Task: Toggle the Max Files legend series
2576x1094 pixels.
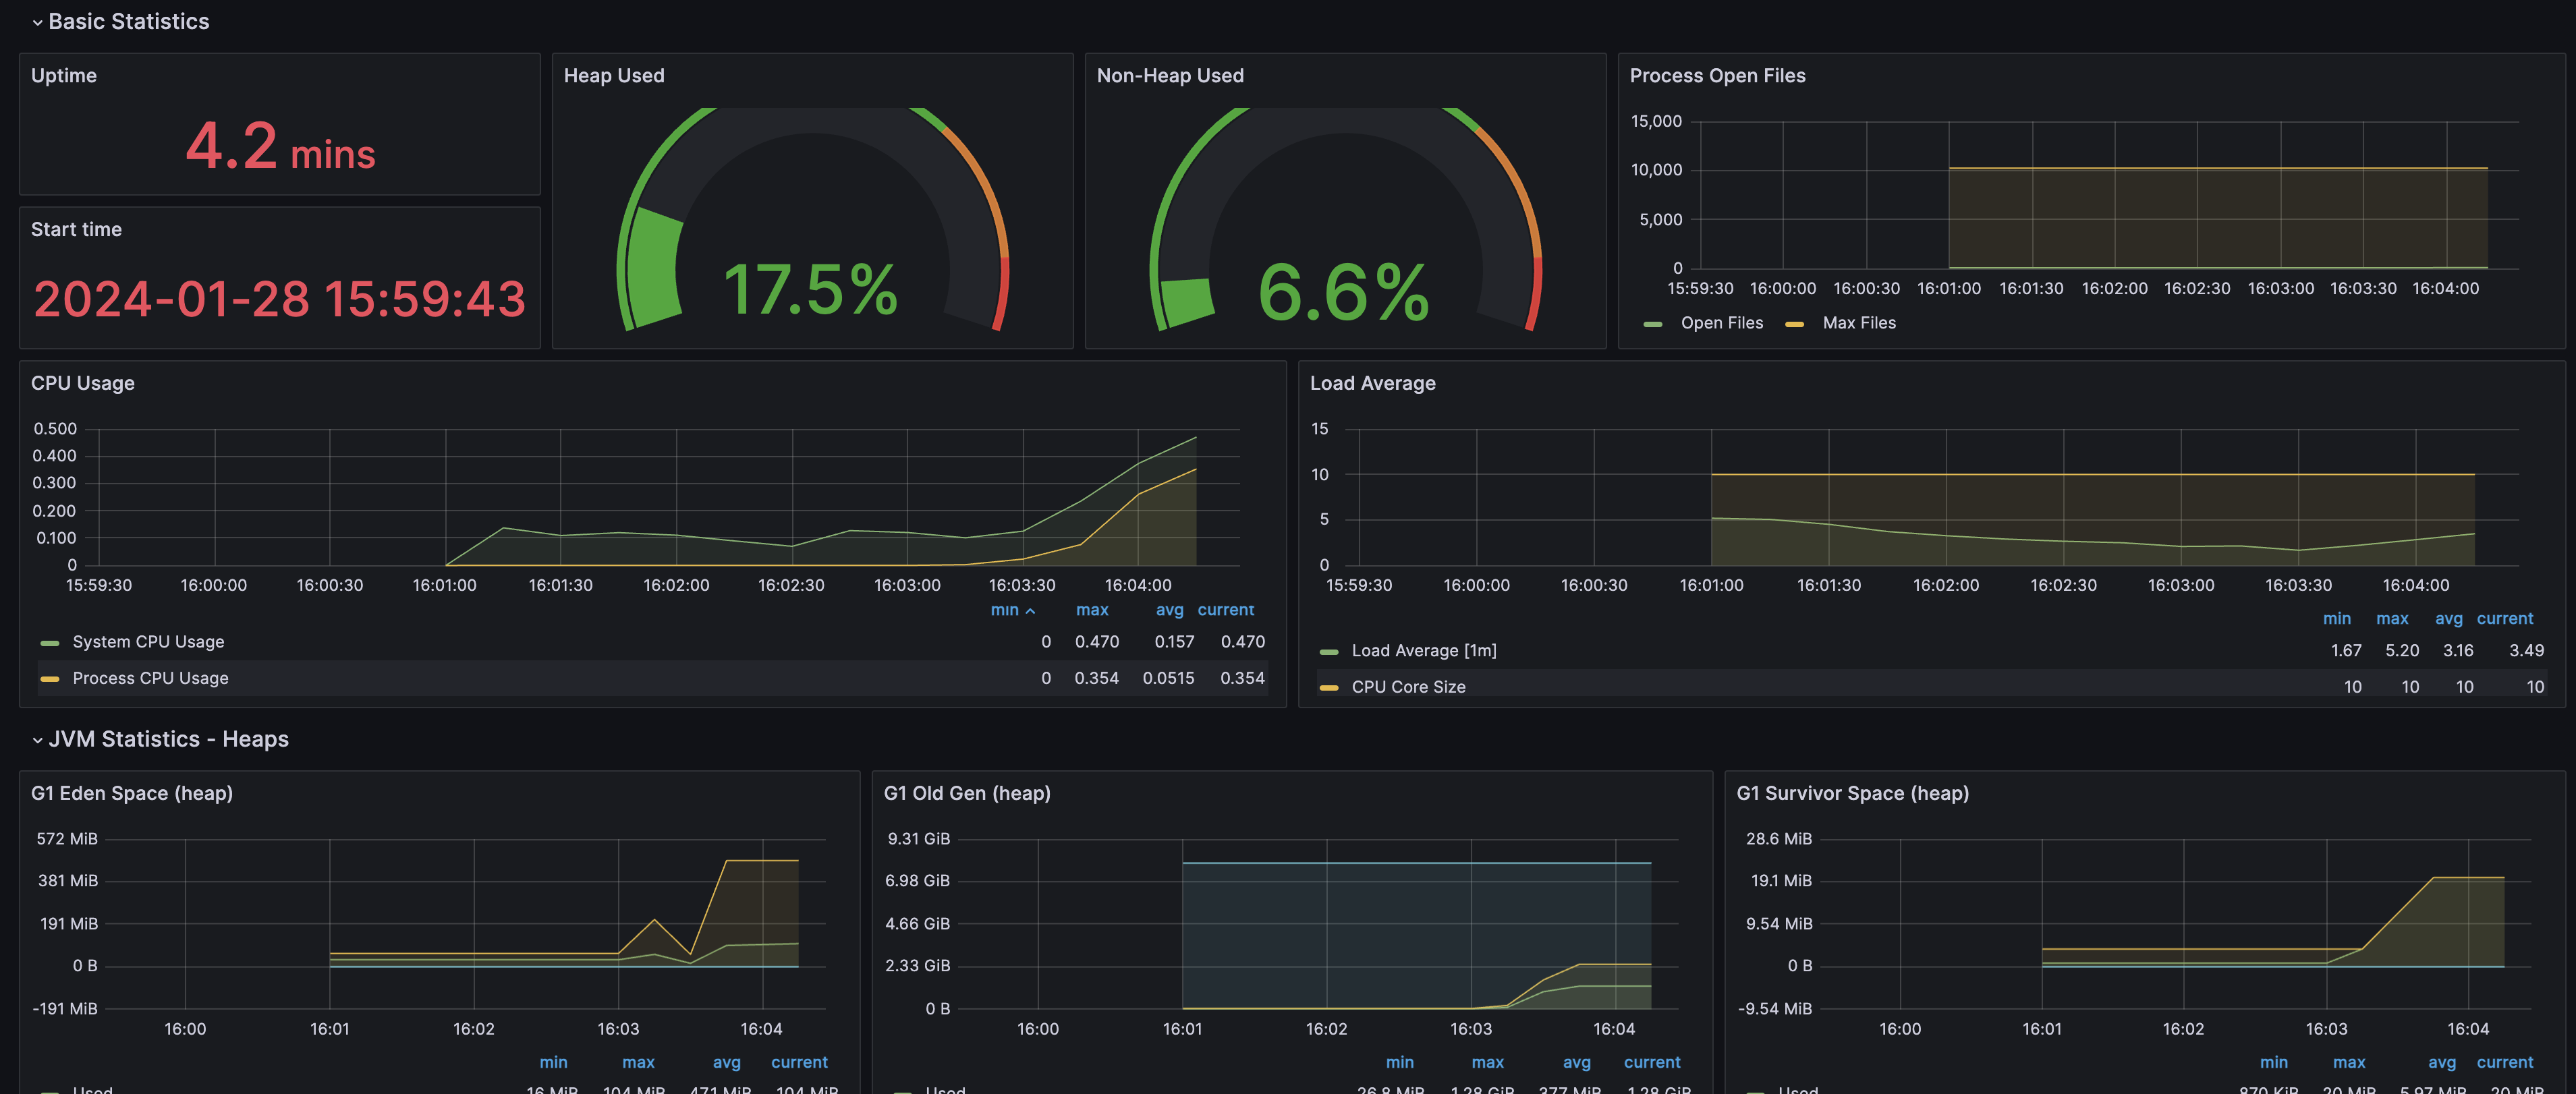Action: pyautogui.click(x=1859, y=323)
